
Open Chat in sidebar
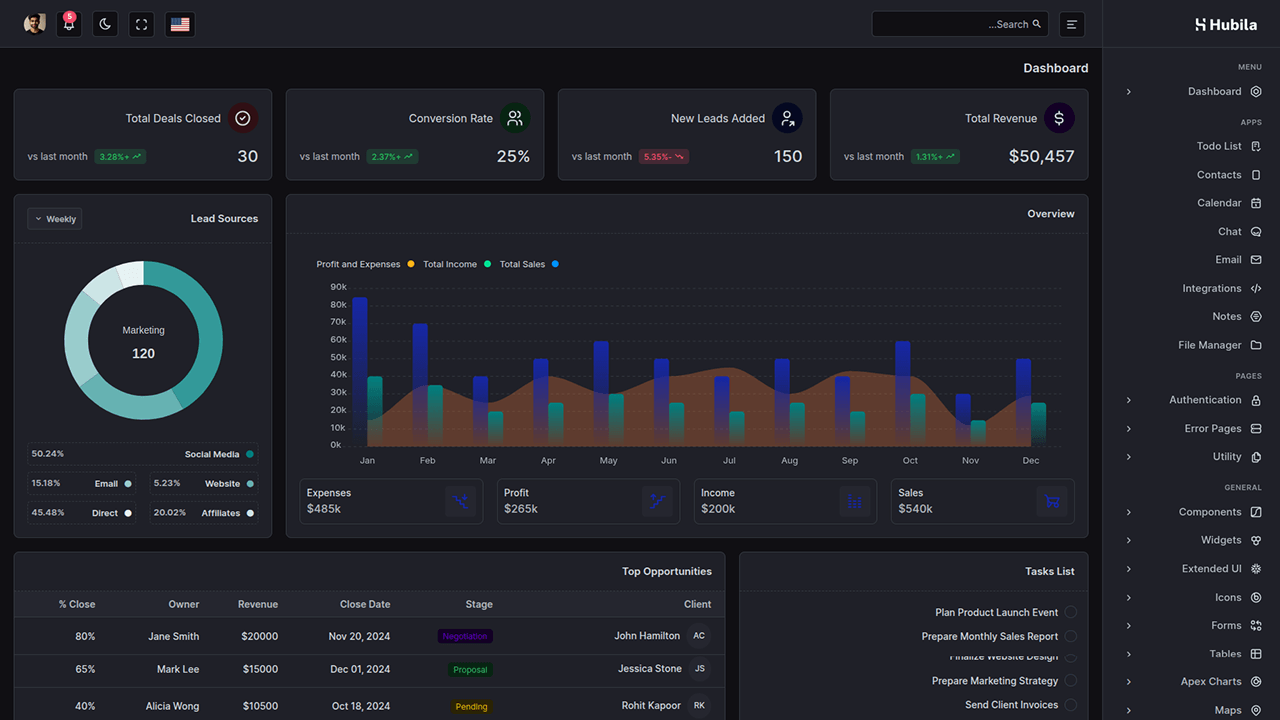(1229, 231)
